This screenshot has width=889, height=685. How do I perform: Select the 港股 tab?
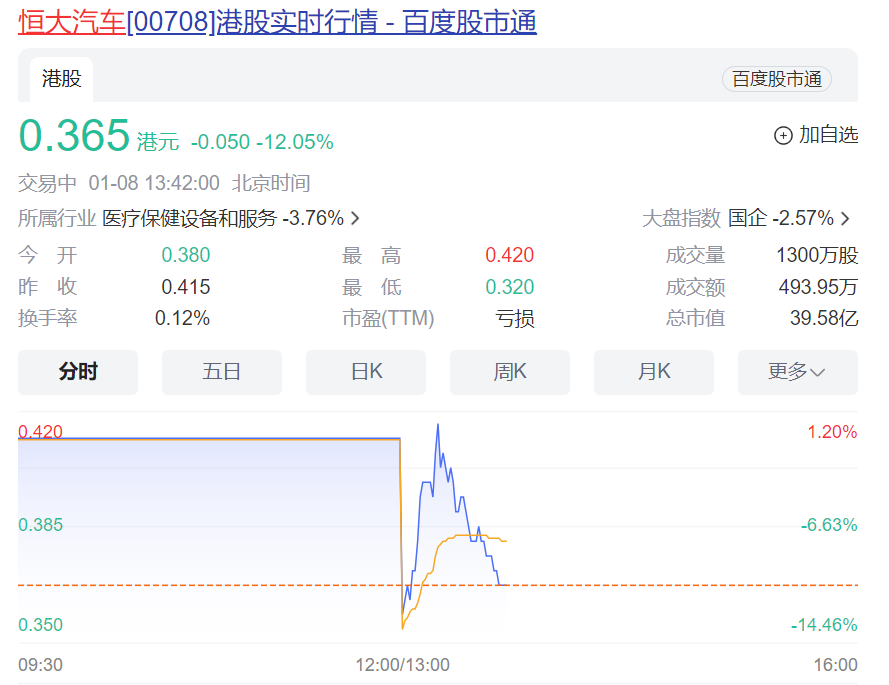[61, 79]
